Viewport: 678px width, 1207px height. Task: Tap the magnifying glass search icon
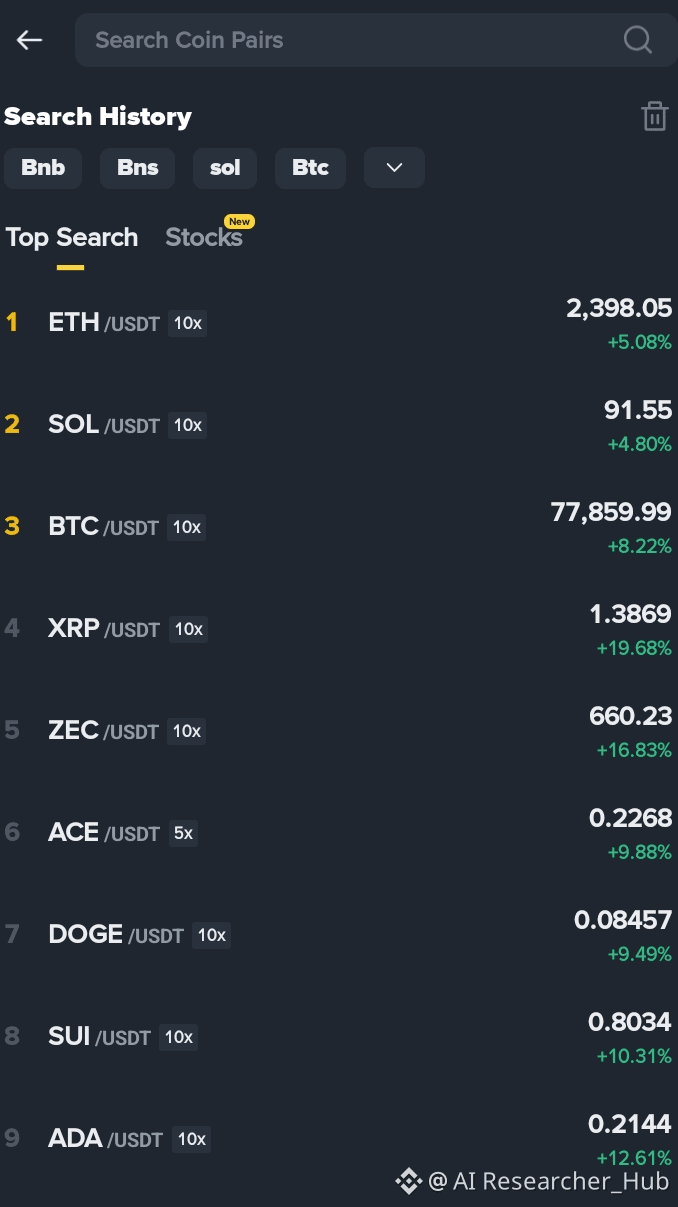coord(638,40)
